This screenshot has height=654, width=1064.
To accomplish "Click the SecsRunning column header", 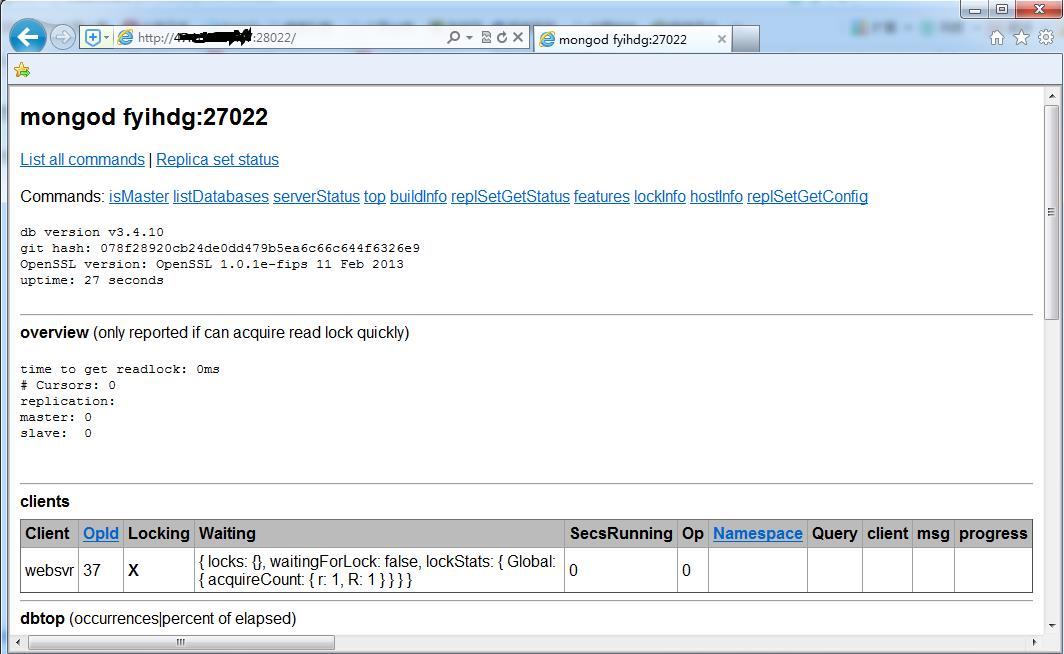I will point(621,534).
